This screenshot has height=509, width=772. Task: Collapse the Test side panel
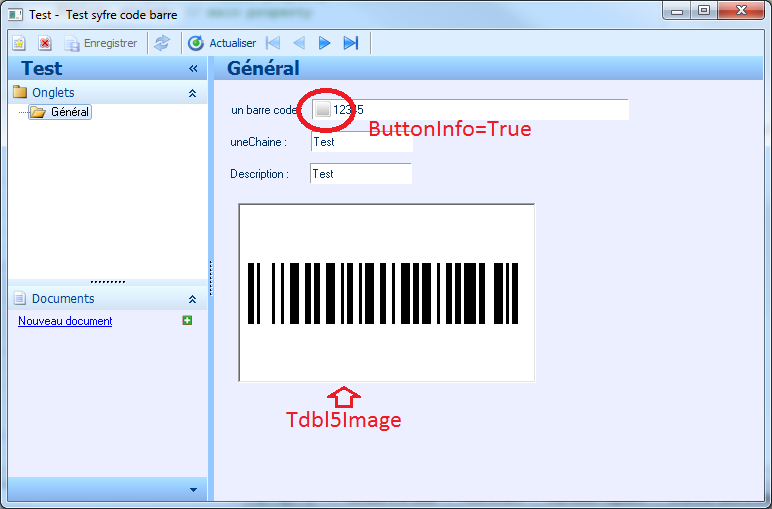click(193, 68)
